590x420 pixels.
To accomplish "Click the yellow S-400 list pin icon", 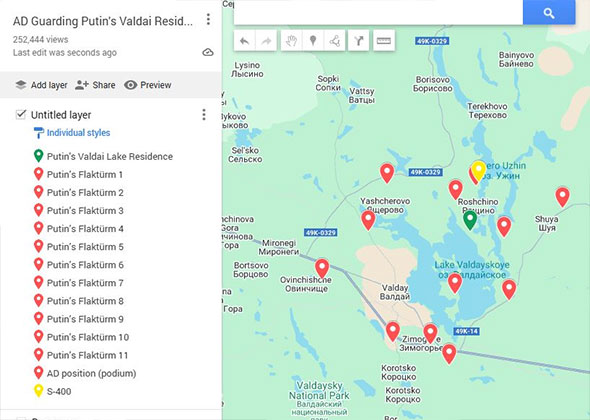I will 38,391.
